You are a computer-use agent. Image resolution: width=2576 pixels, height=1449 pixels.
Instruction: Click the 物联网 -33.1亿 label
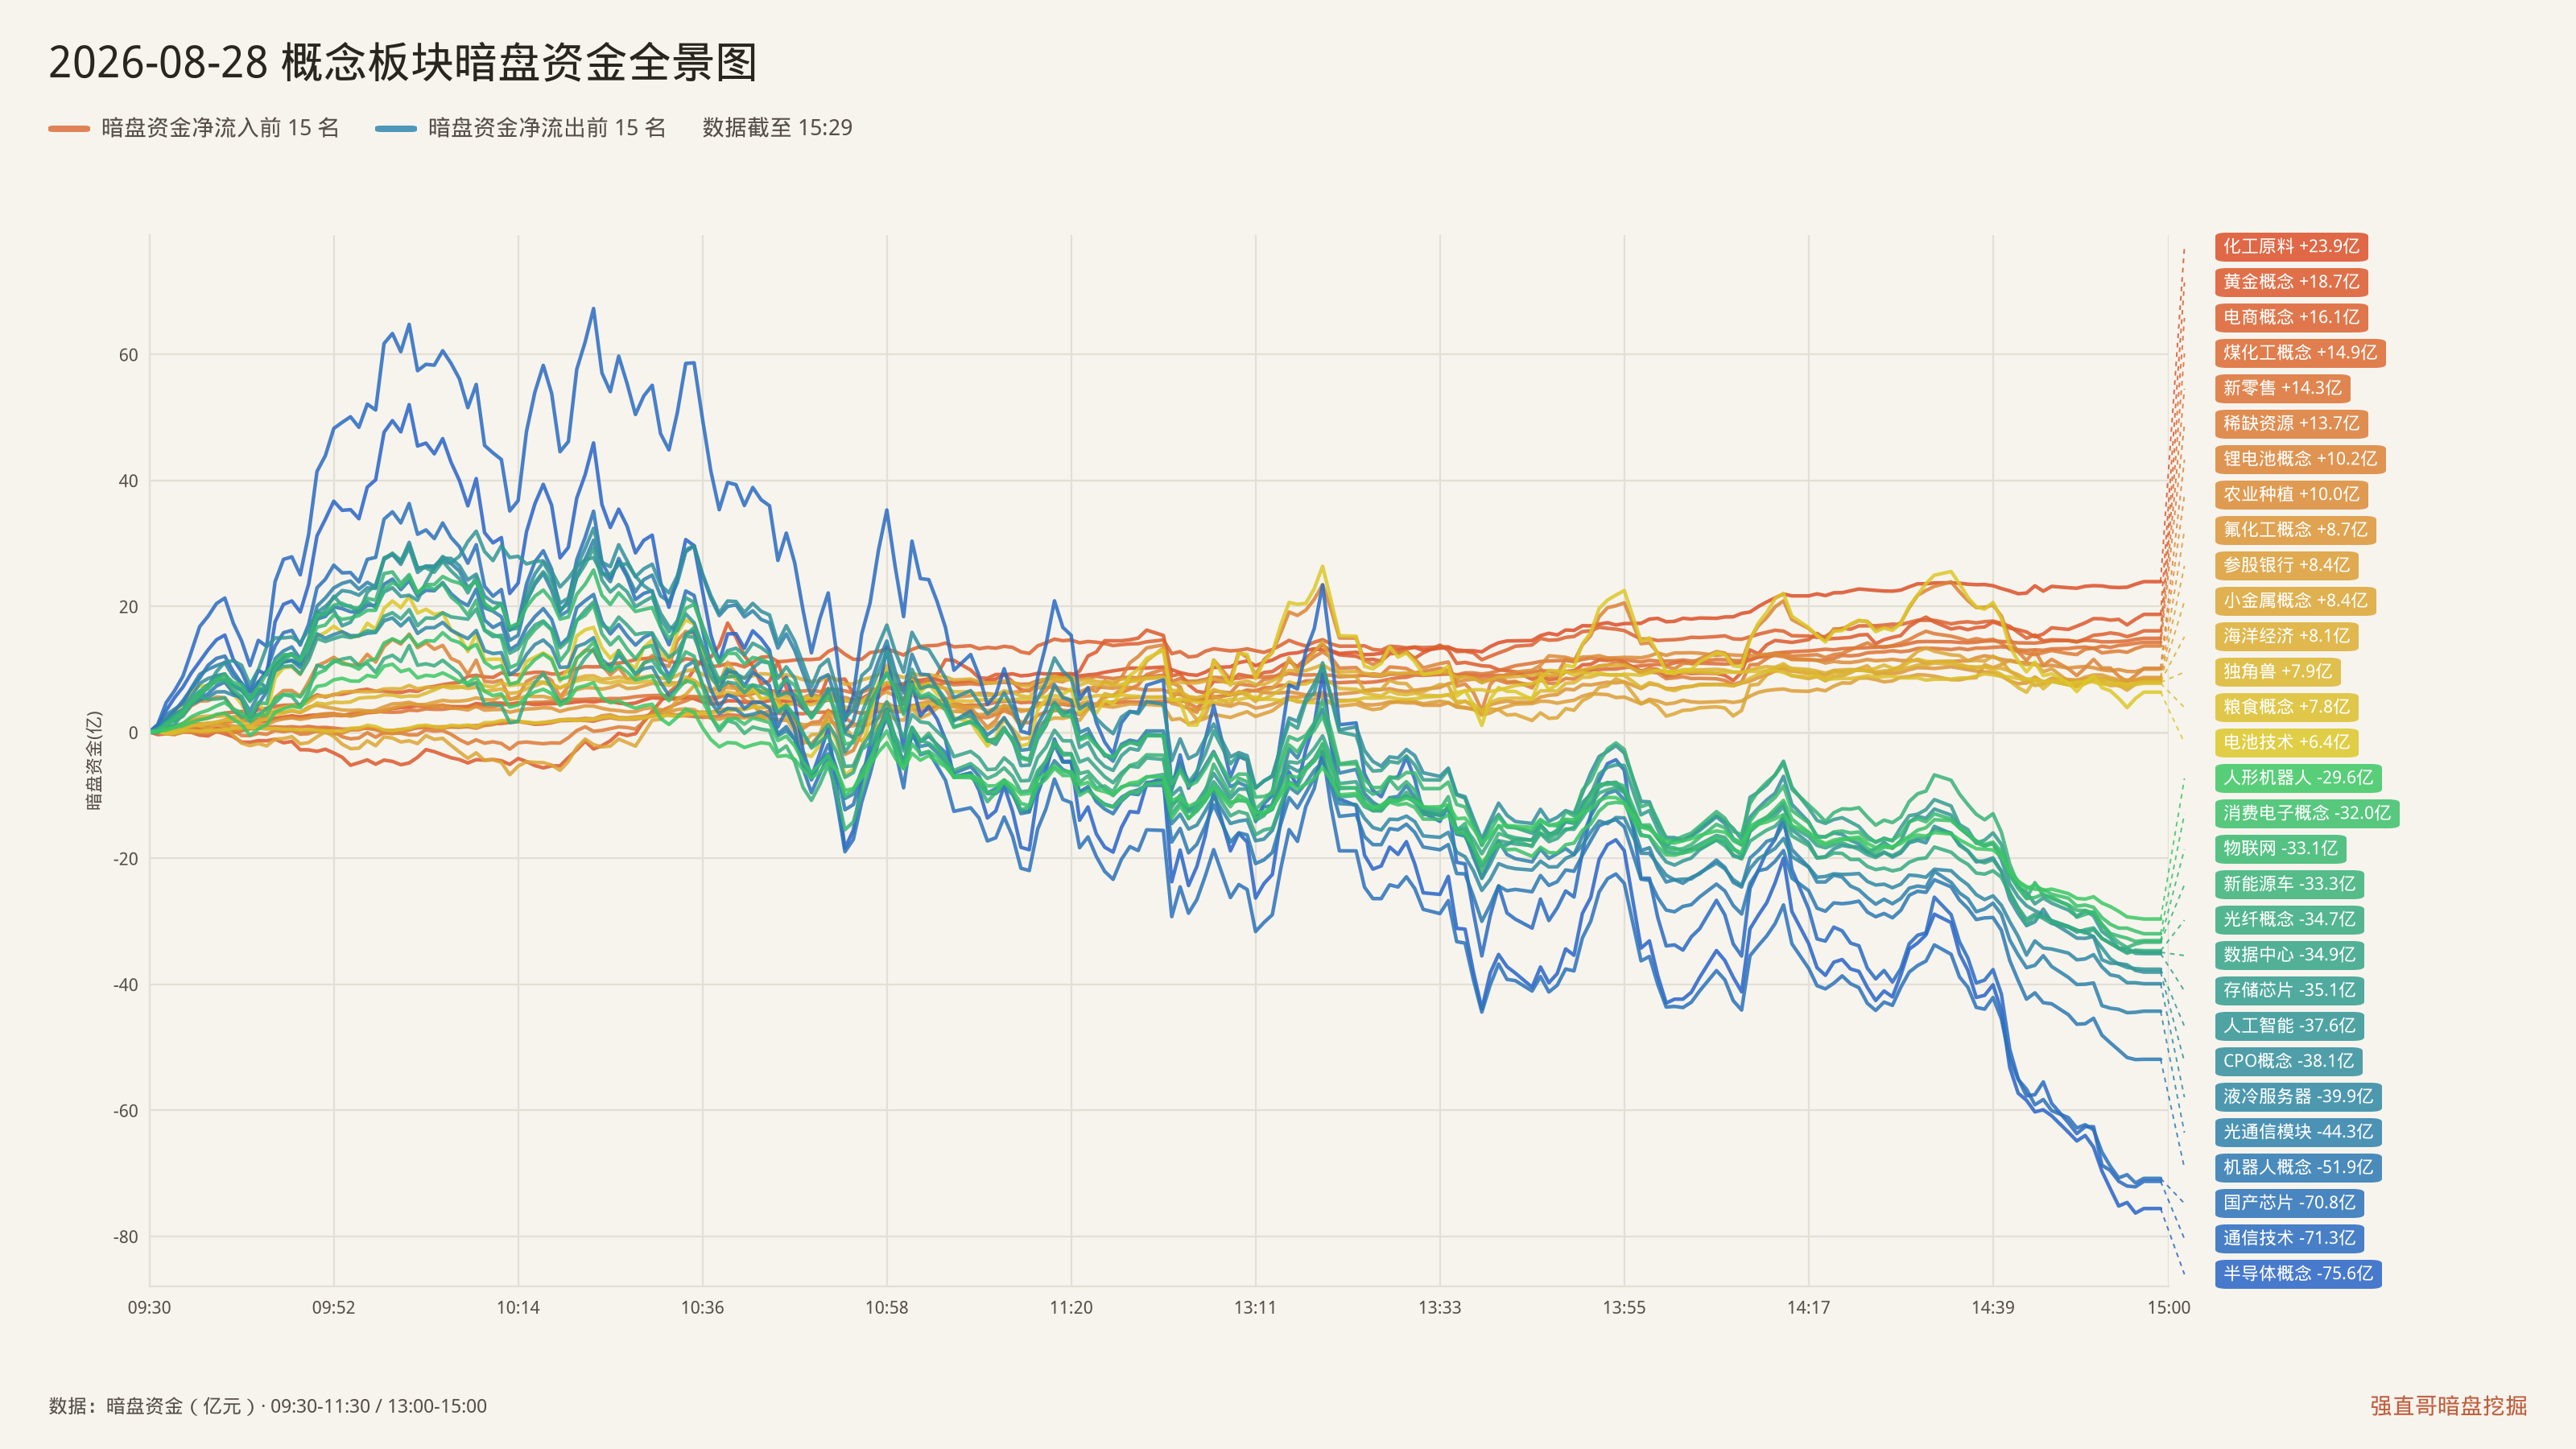[2280, 848]
